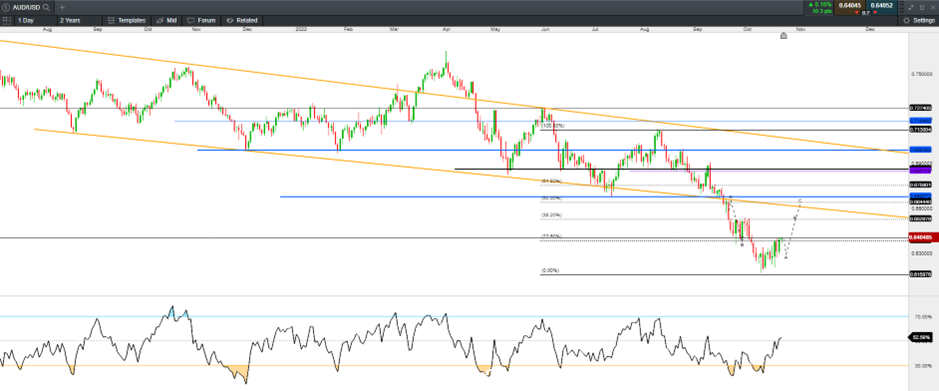Add a new chart tab with plus icon
Image resolution: width=939 pixels, height=391 pixels.
(x=62, y=7)
